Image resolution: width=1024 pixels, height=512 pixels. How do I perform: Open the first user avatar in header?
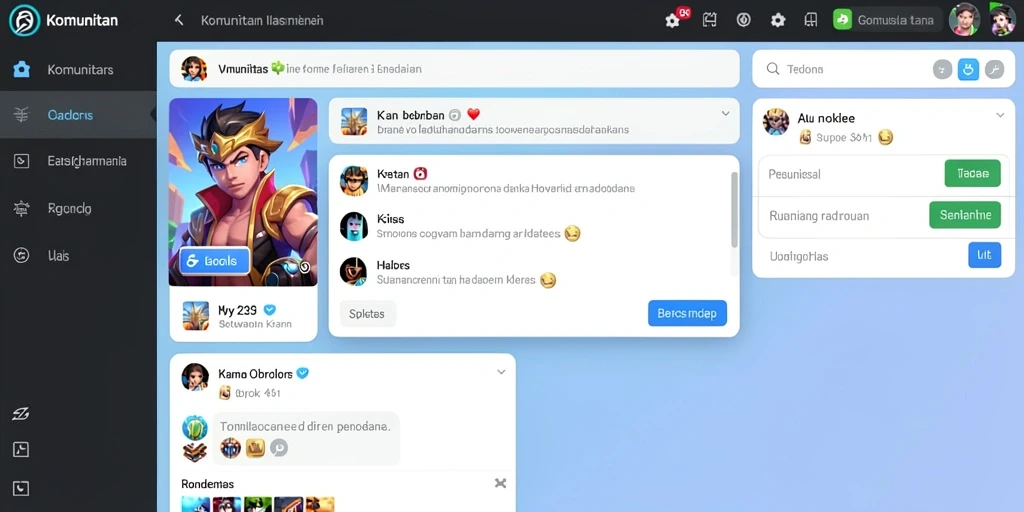964,20
